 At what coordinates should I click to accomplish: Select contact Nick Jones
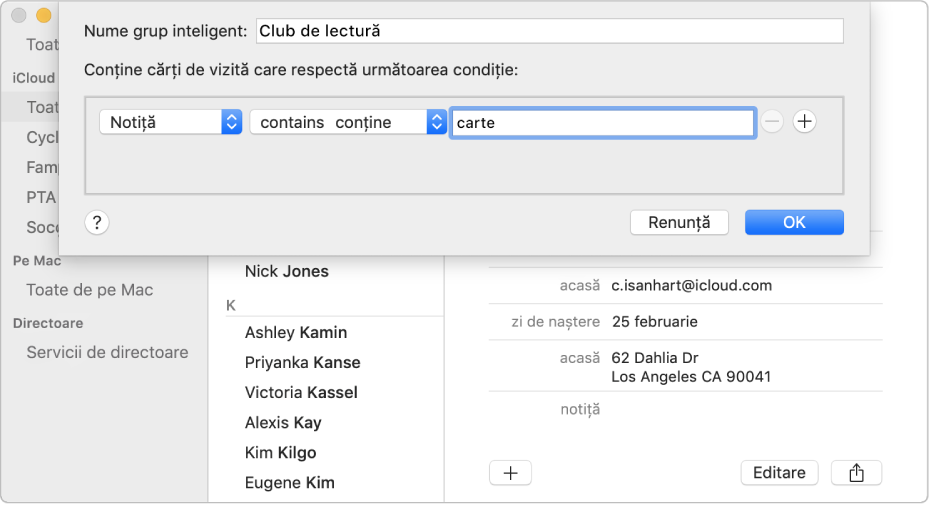[287, 272]
